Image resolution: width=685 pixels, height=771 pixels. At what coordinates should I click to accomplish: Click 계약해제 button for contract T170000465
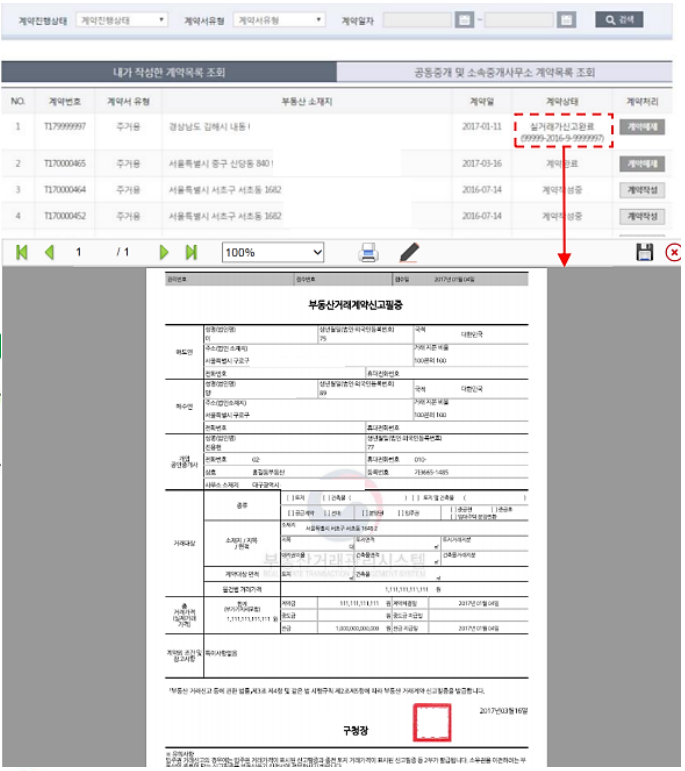(x=642, y=164)
